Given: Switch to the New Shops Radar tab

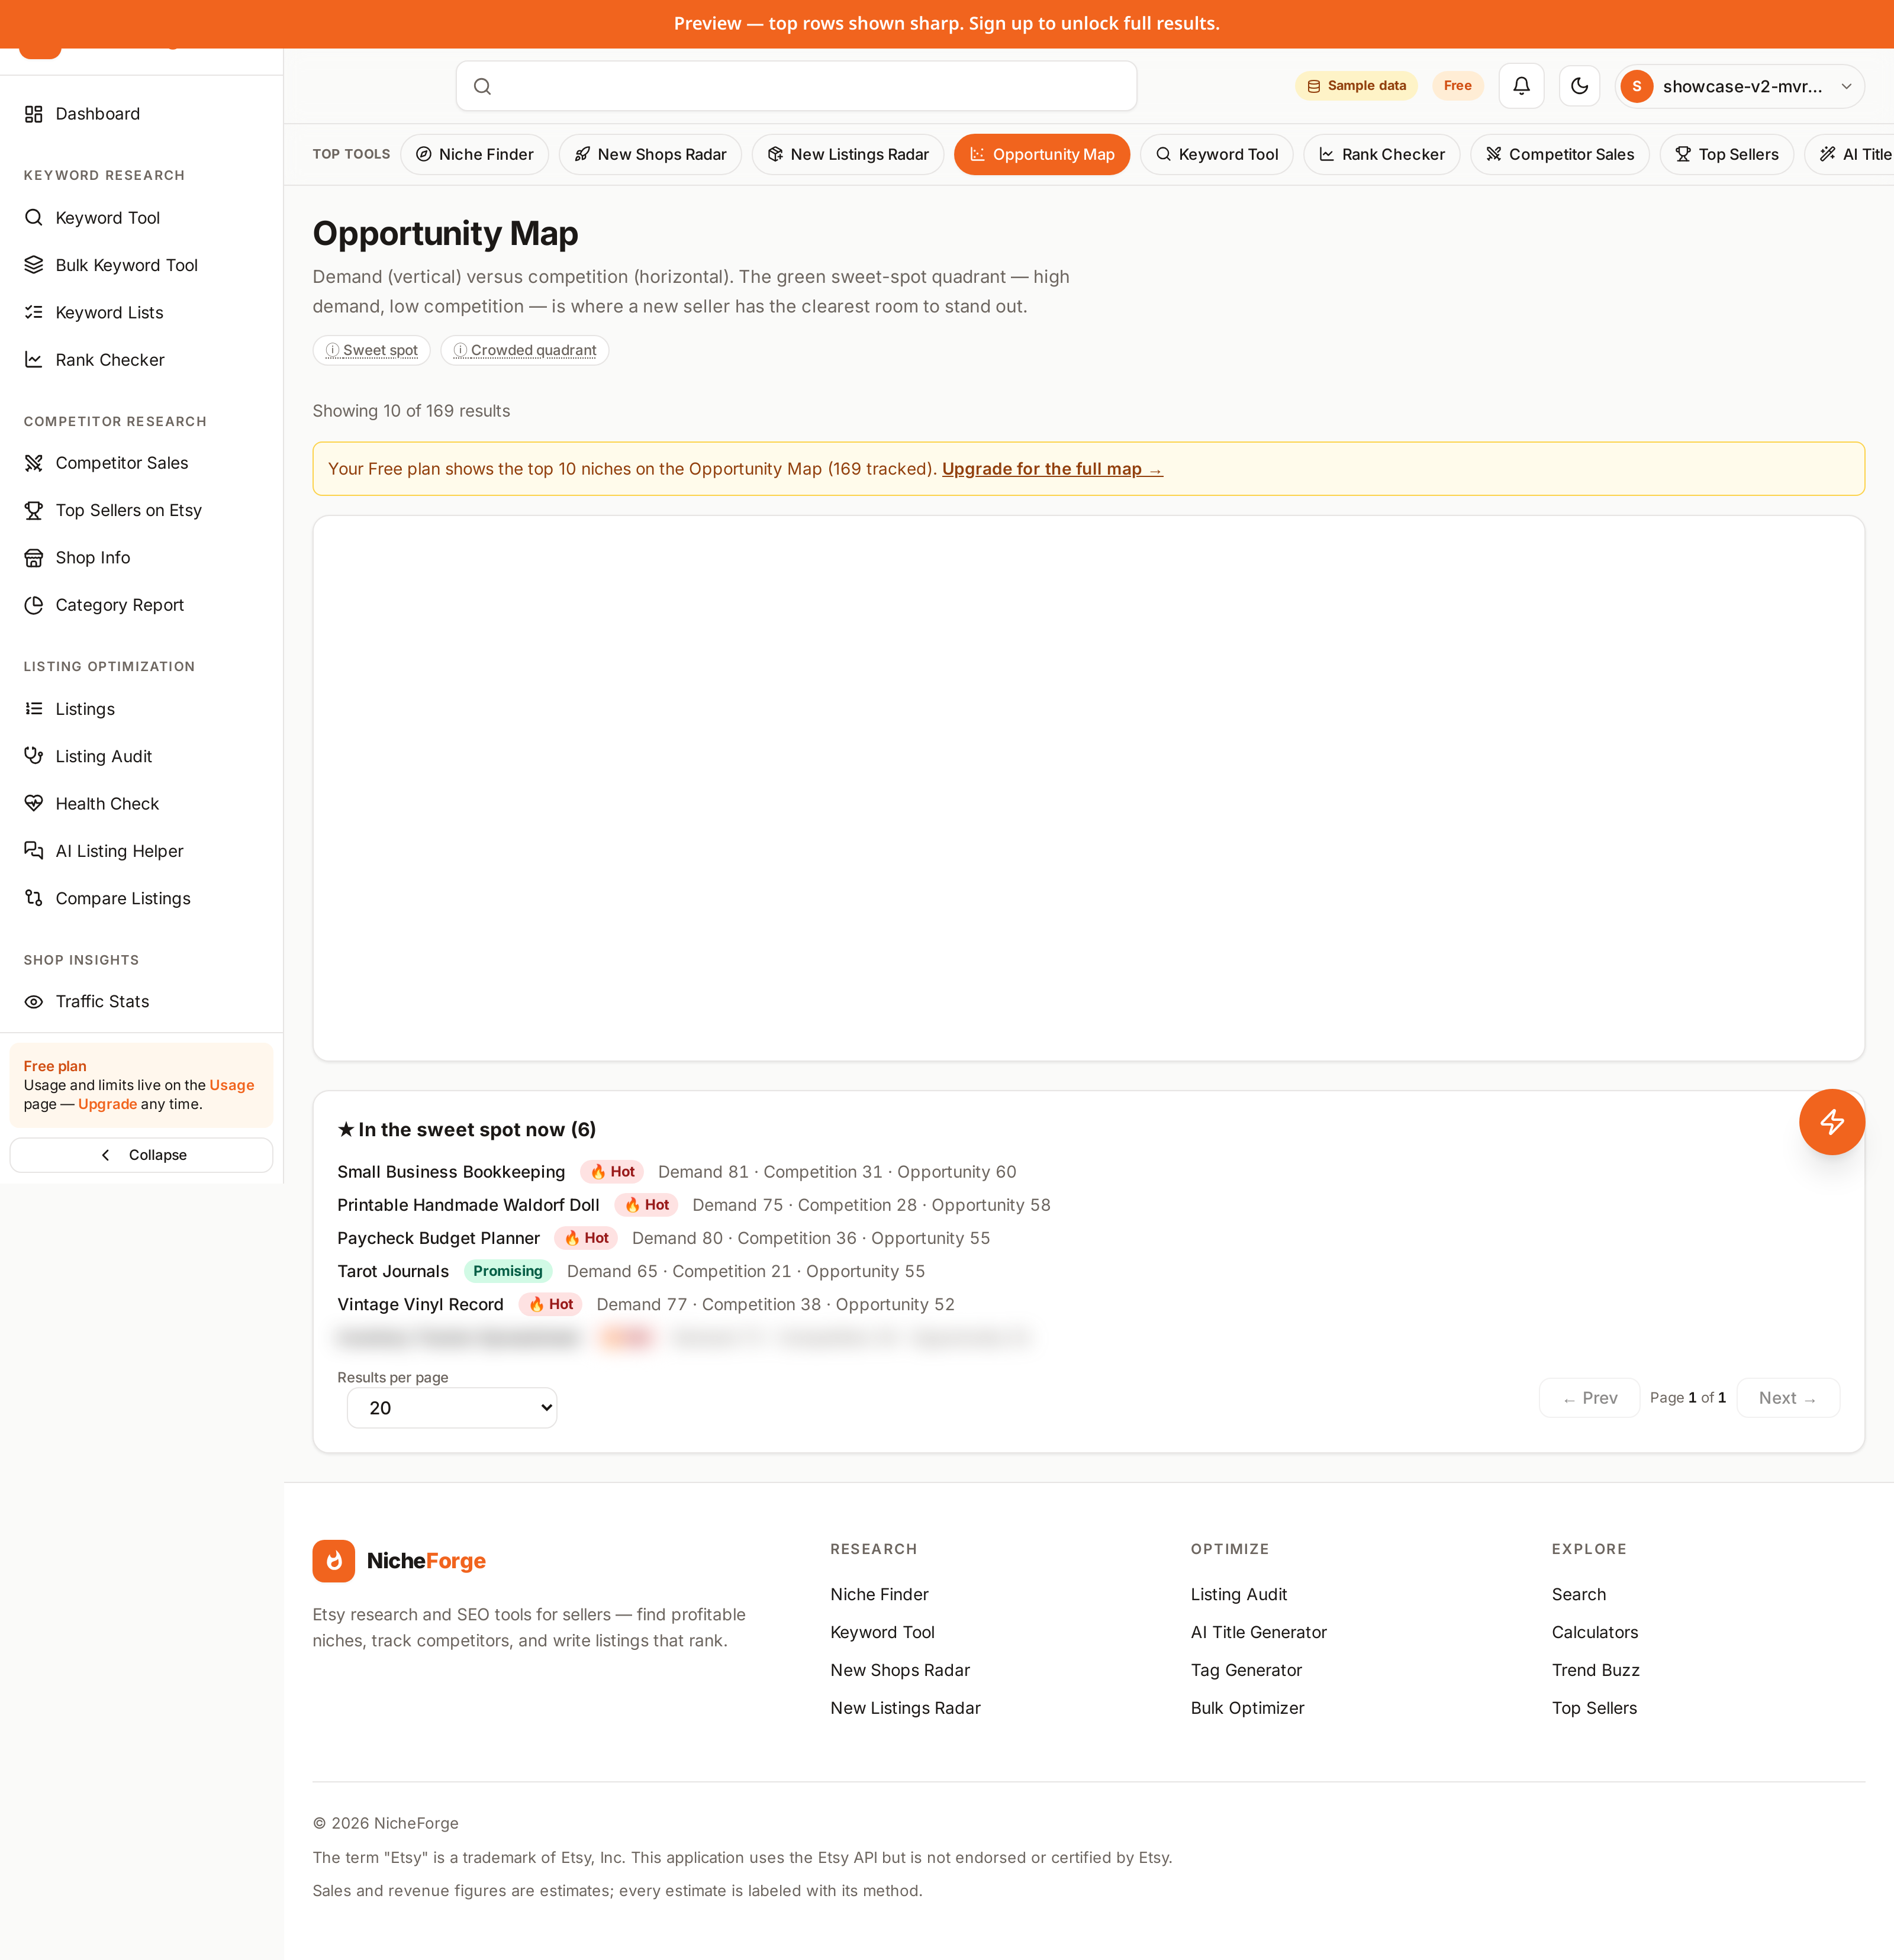Looking at the screenshot, I should (x=650, y=155).
